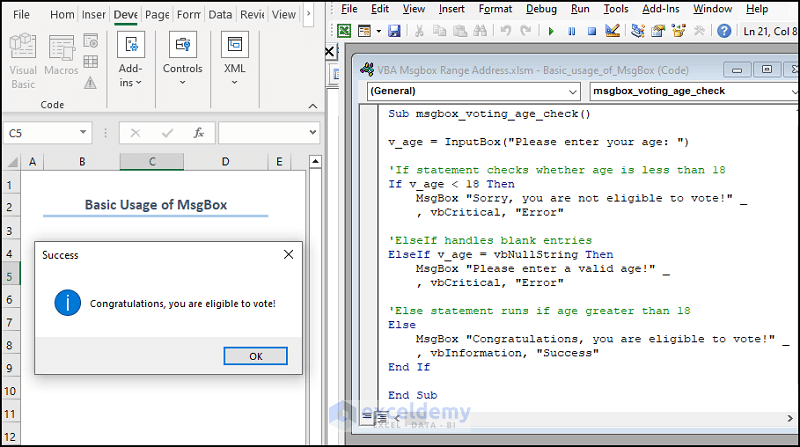This screenshot has width=800, height=447.
Task: Switch to Data ribbon tab
Action: point(220,14)
